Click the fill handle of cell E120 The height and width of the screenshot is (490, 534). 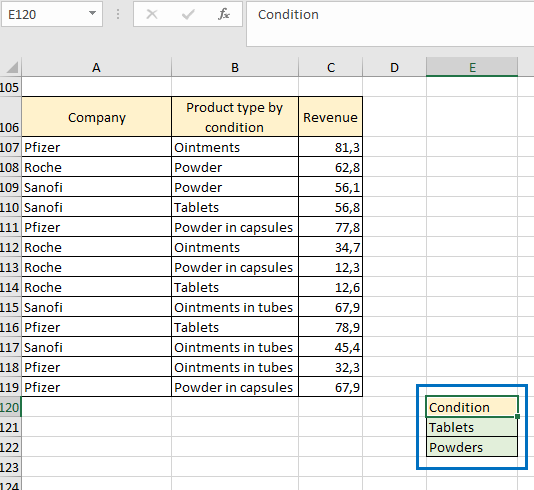tap(518, 416)
